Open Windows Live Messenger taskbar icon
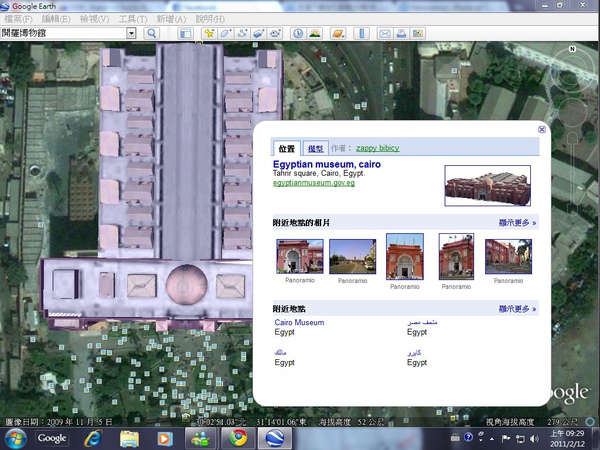This screenshot has width=600, height=450. click(x=200, y=439)
